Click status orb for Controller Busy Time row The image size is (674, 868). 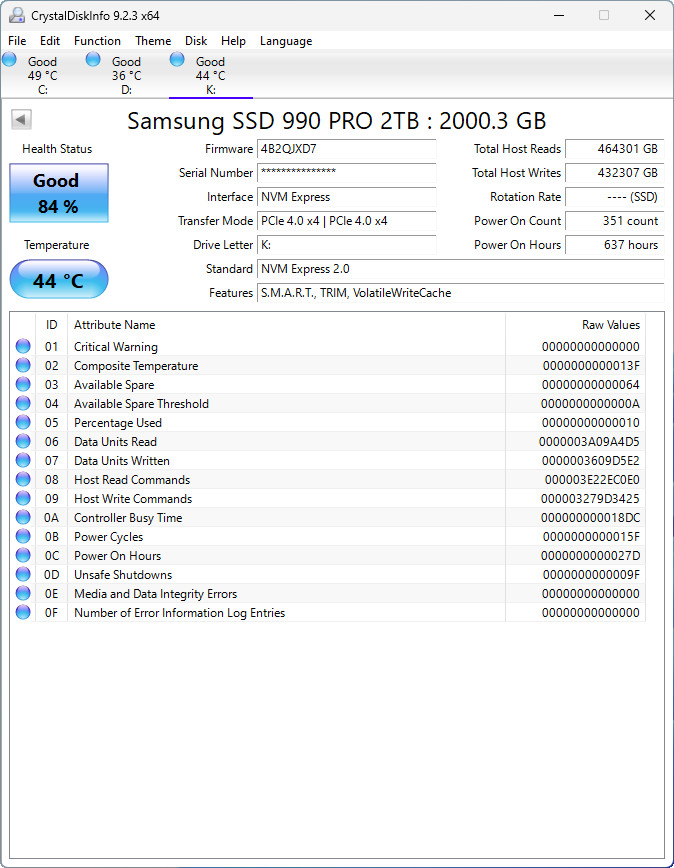pyautogui.click(x=23, y=518)
